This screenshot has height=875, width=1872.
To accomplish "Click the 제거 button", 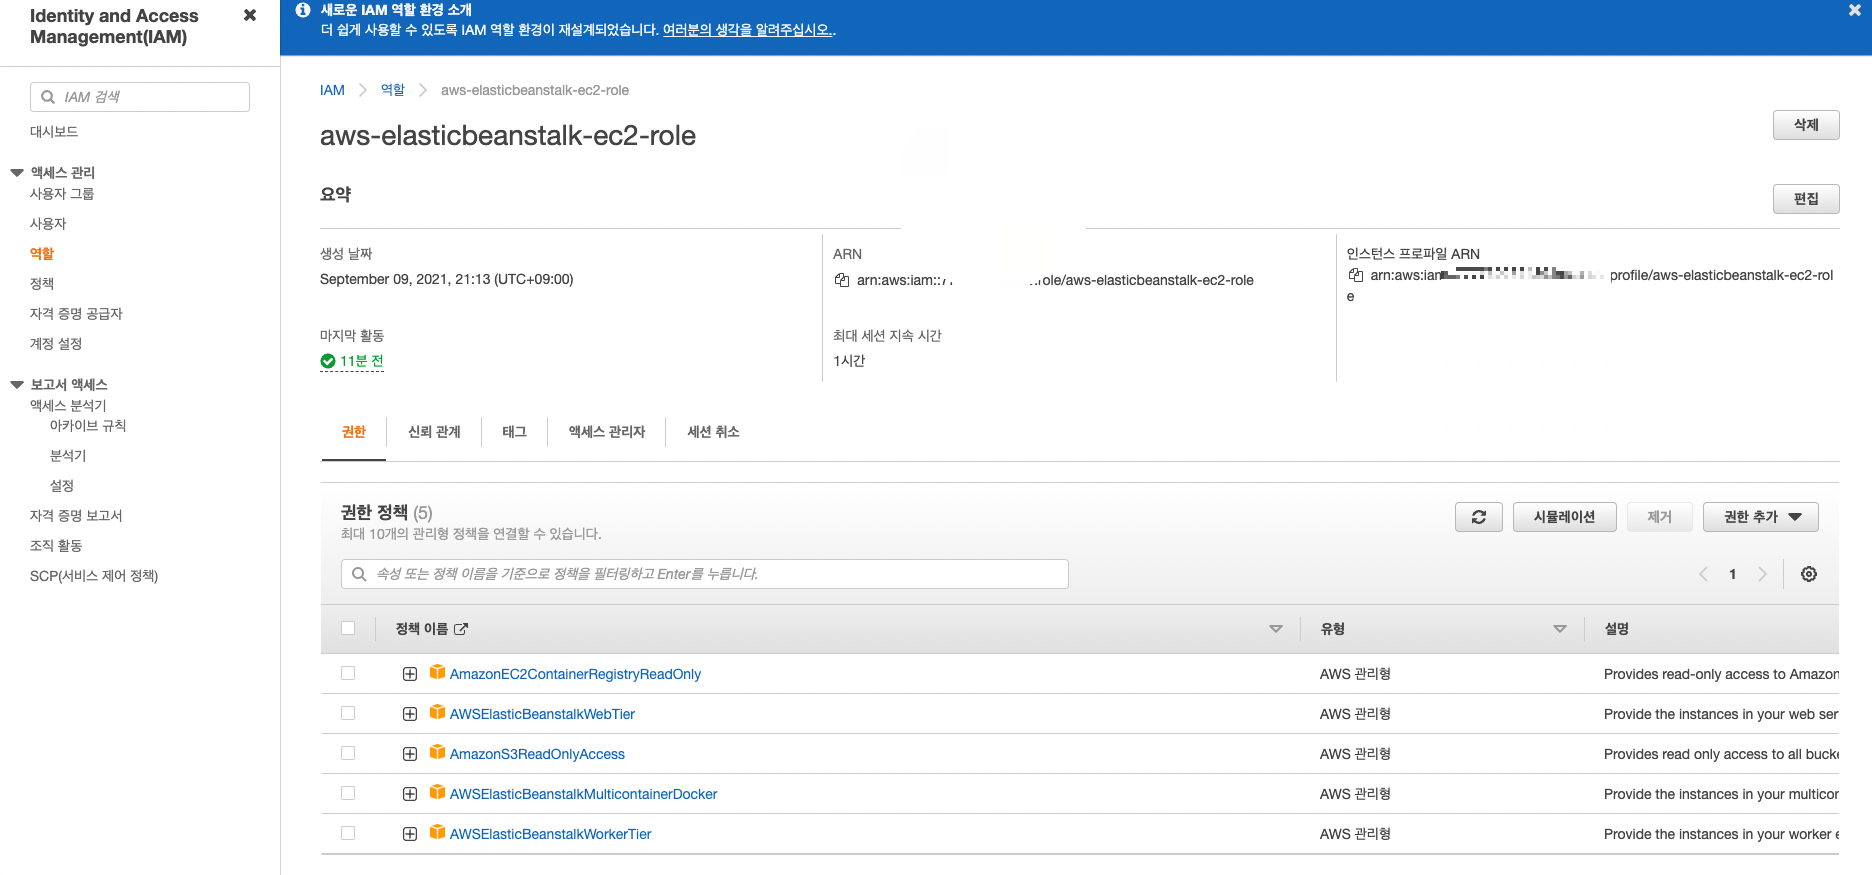I will click(x=1659, y=517).
